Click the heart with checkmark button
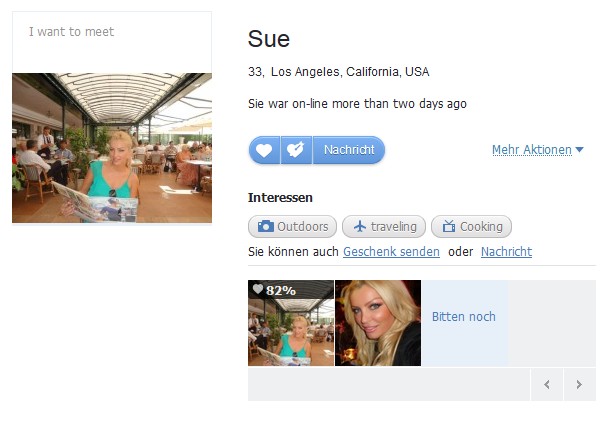The height and width of the screenshot is (422, 611). [296, 150]
